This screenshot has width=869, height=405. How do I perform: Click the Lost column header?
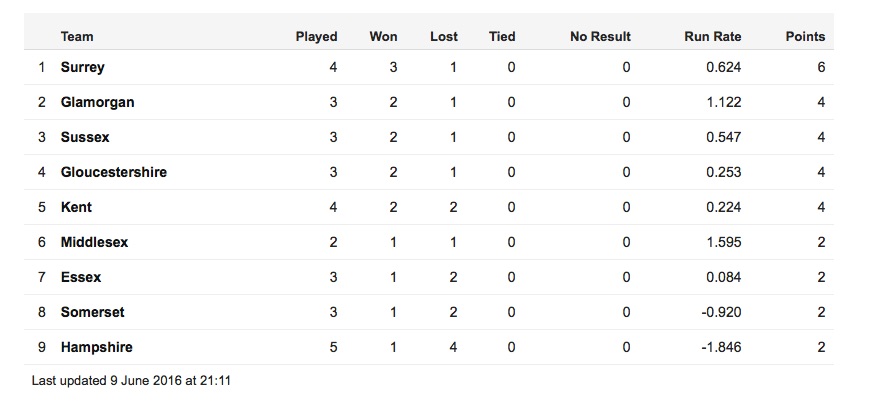click(444, 37)
